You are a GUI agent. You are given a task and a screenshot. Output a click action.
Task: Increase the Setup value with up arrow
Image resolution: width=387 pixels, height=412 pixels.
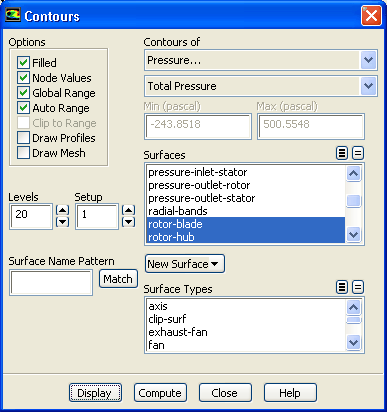point(128,210)
